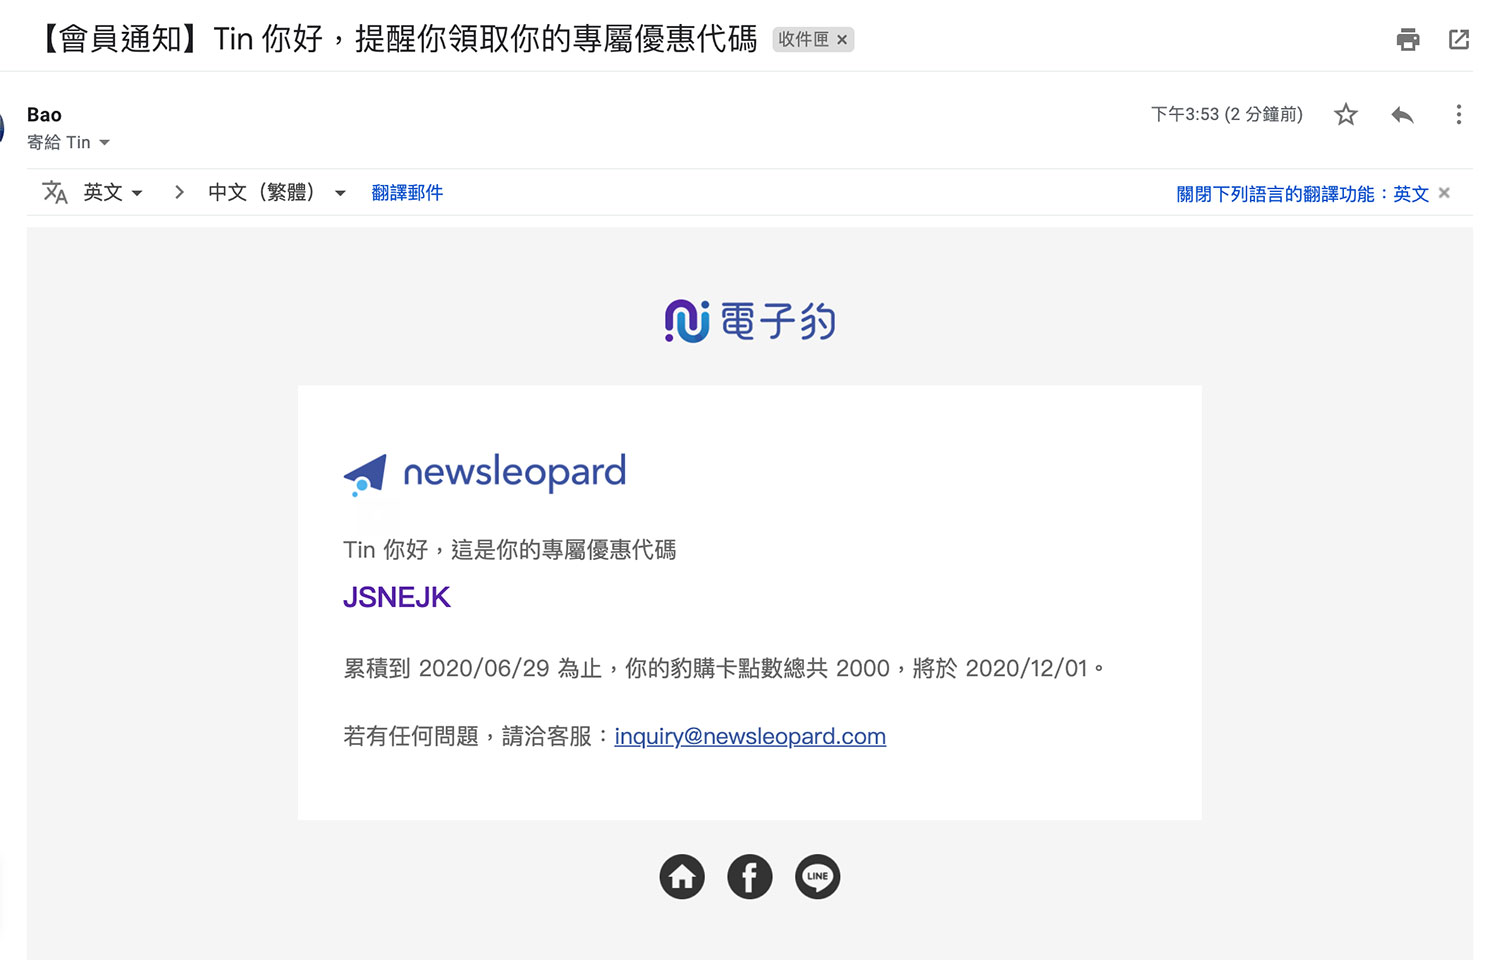Click the greeting text 這是你的專屬優惠代碼
This screenshot has height=960, width=1500.
[x=563, y=550]
